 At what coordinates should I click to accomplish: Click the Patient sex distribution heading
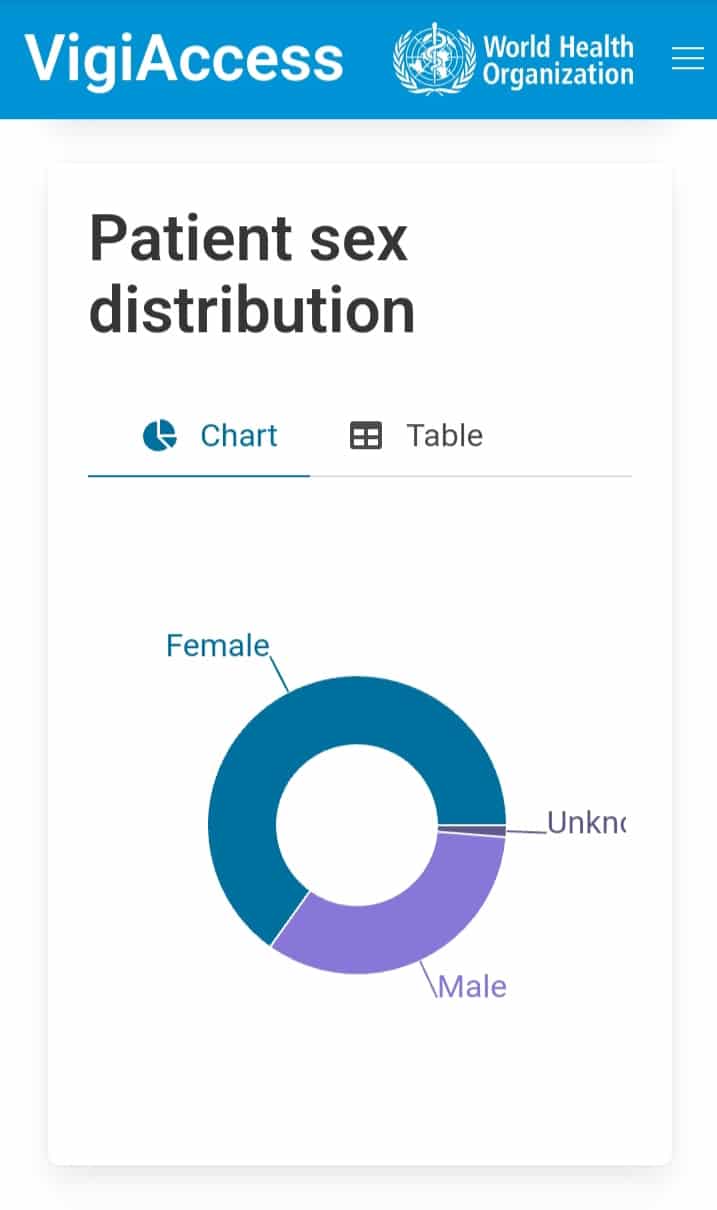coord(252,274)
